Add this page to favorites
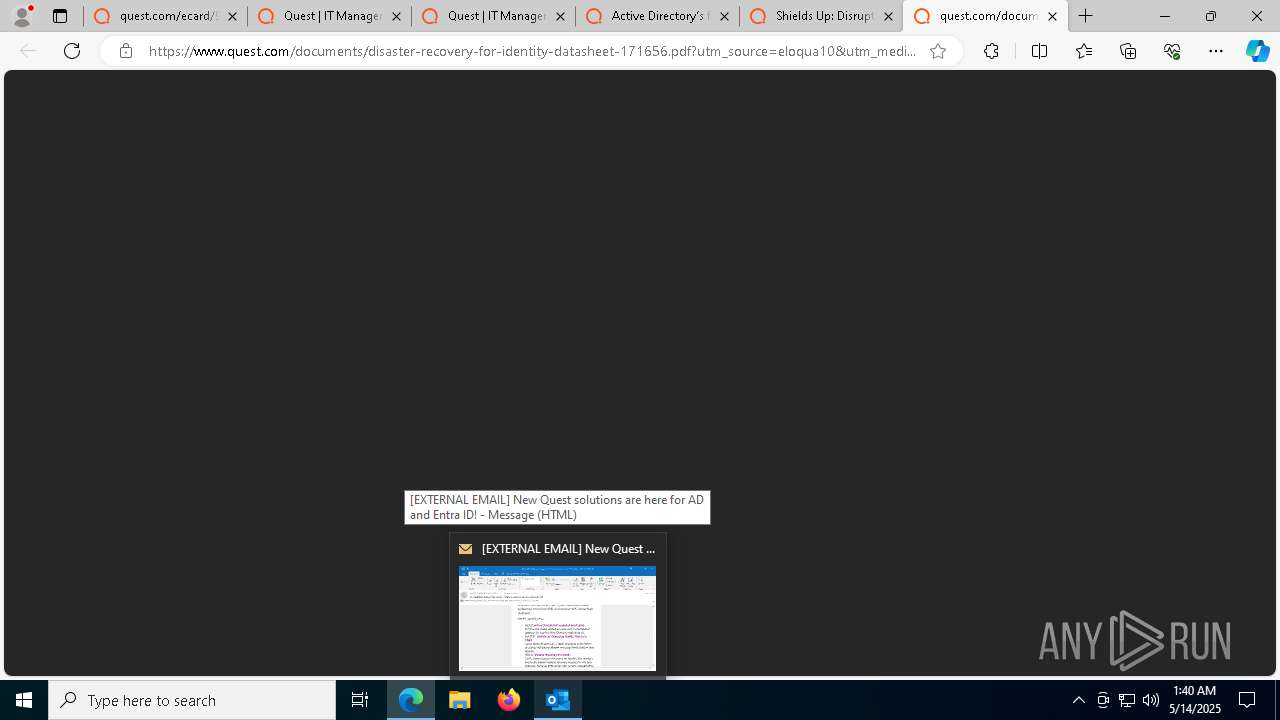Image resolution: width=1280 pixels, height=720 pixels. pyautogui.click(x=938, y=51)
